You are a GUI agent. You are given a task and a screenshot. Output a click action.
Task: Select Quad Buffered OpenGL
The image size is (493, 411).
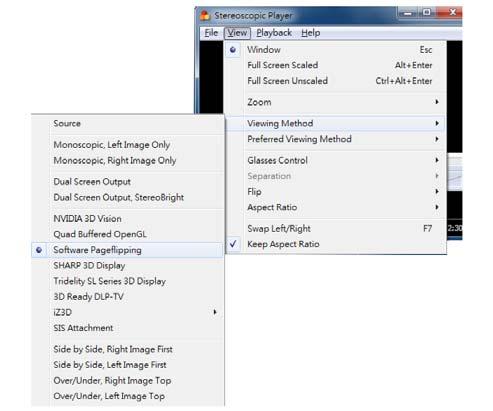coord(128,234)
